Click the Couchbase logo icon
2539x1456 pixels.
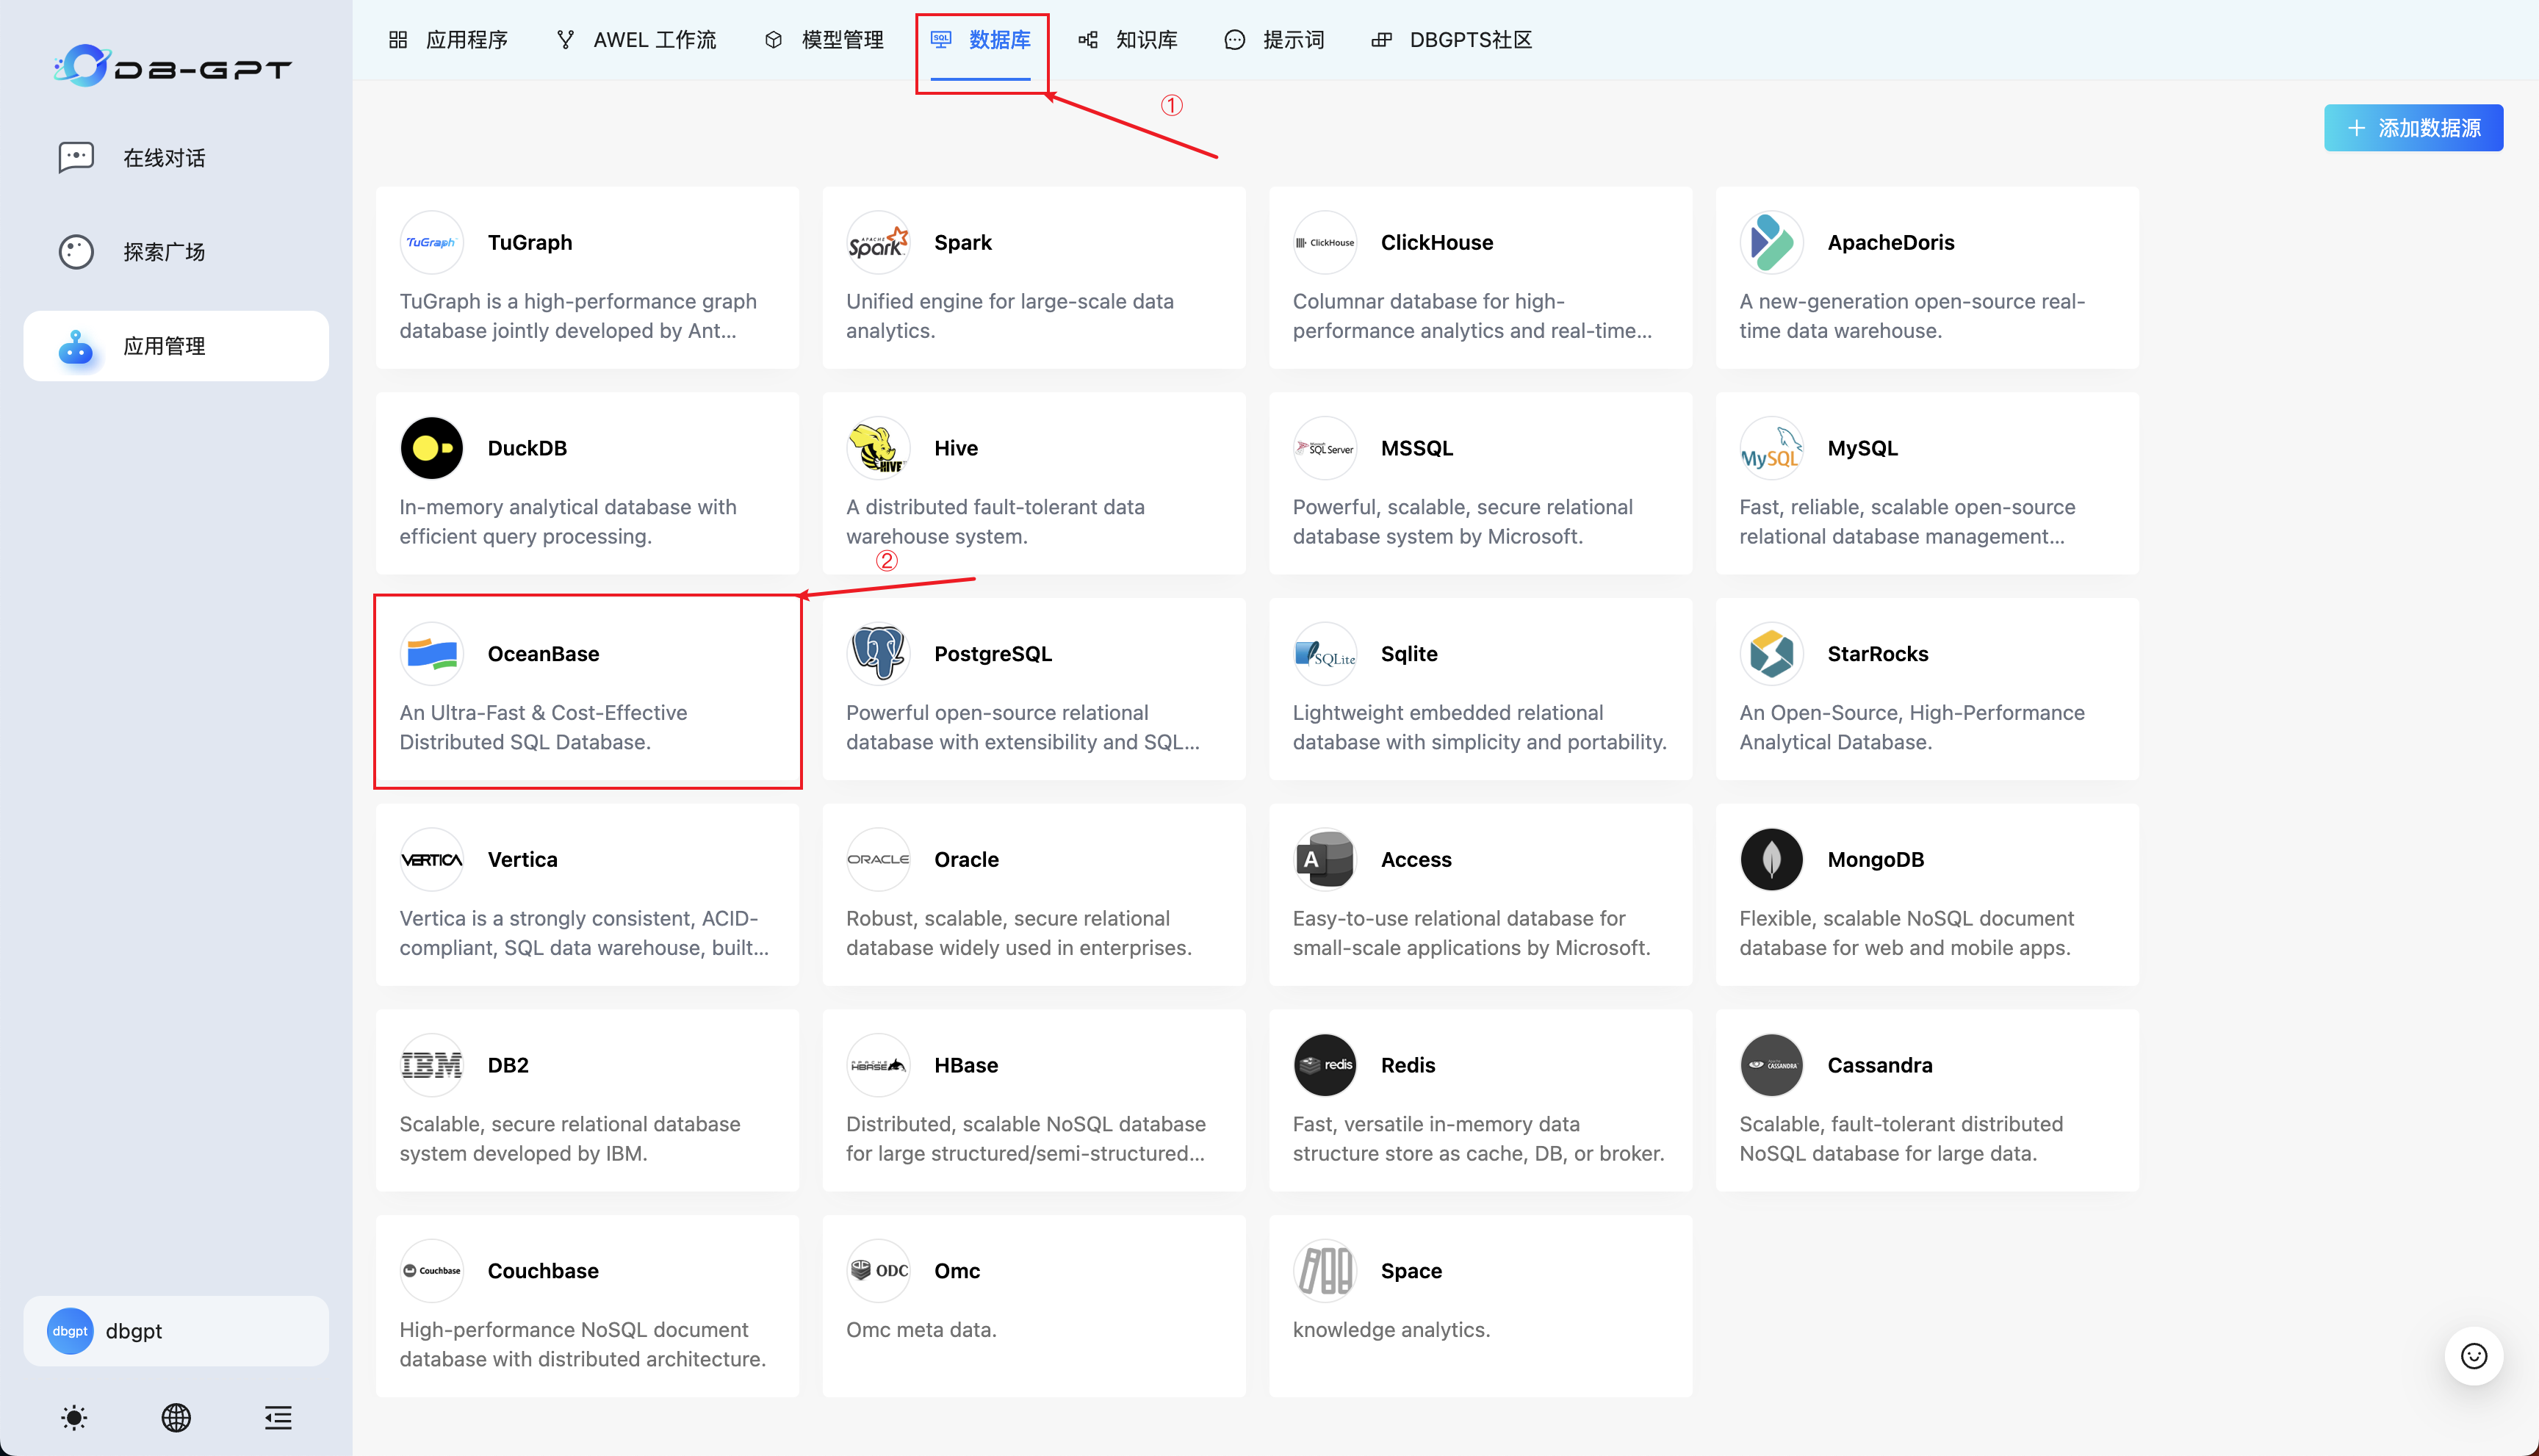point(432,1271)
